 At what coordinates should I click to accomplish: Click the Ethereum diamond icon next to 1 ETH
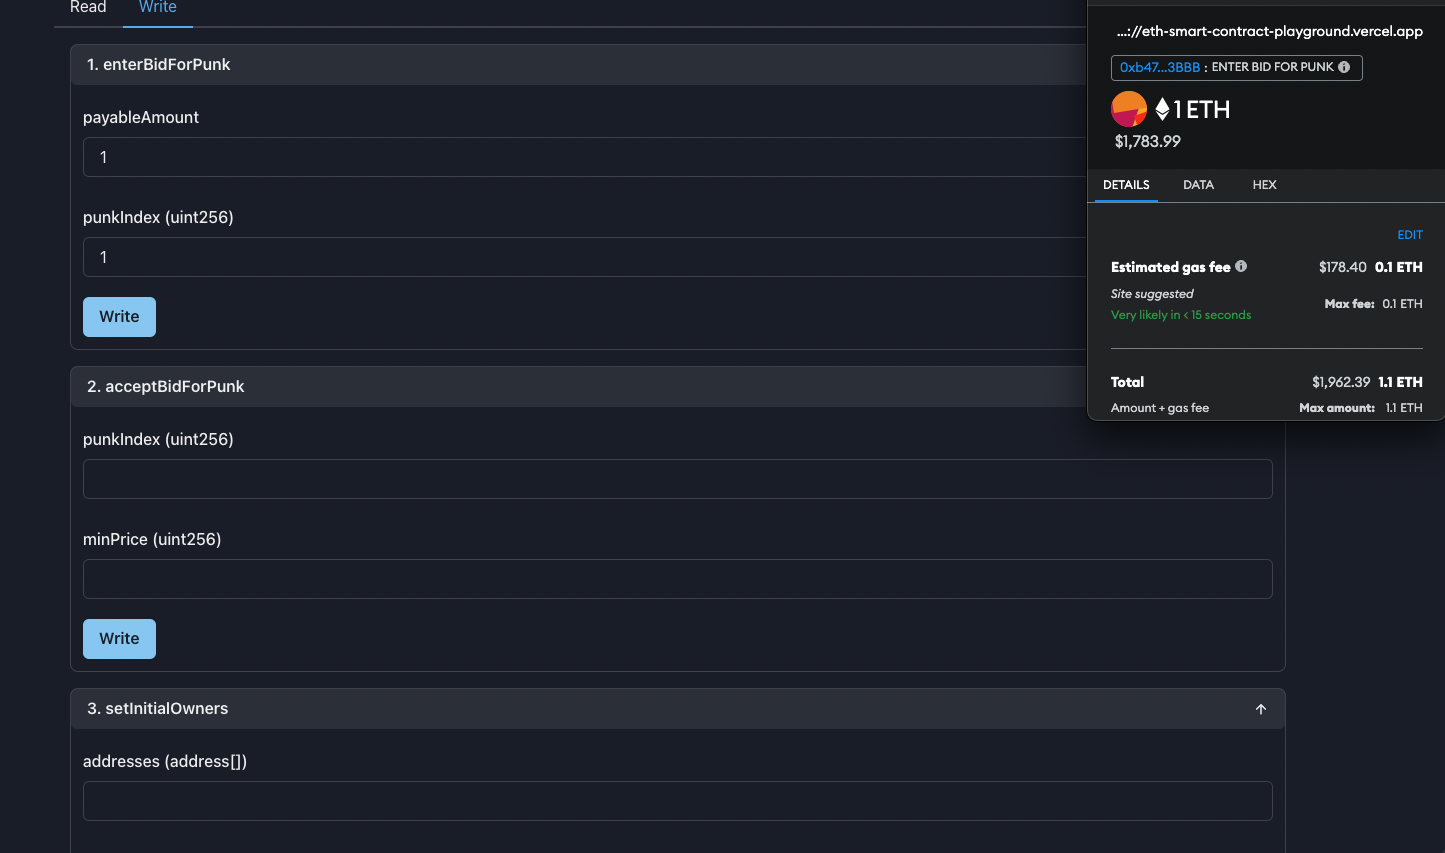(x=1162, y=109)
